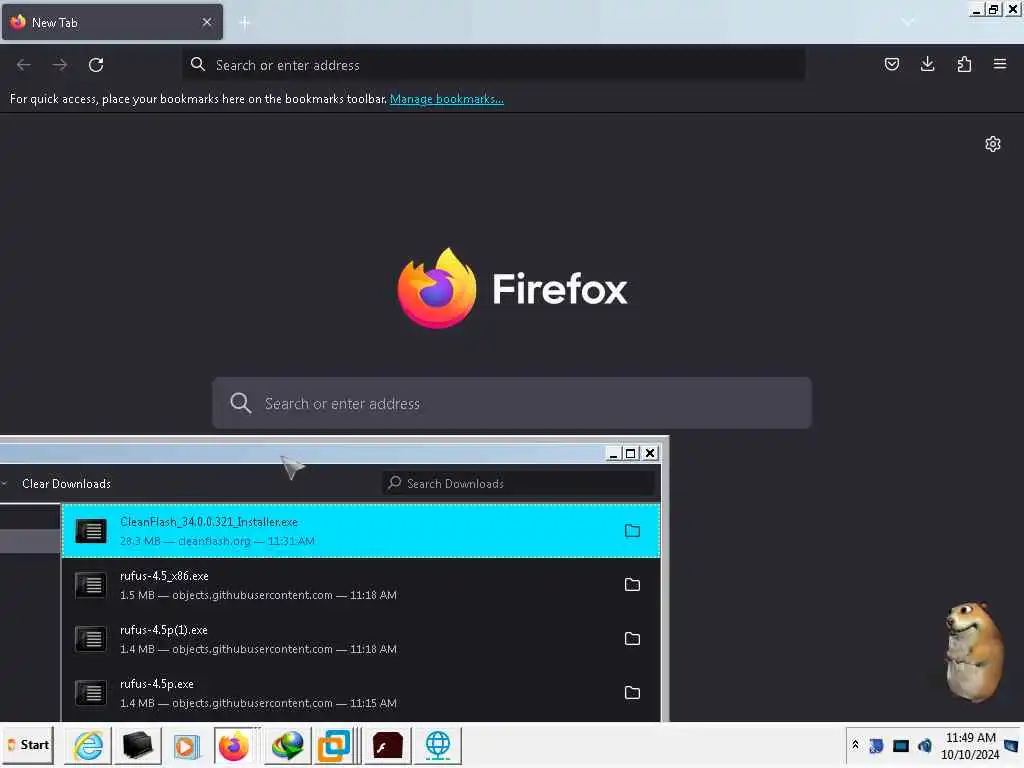Open VirtualBox-style blue orange taskbar icon
The image size is (1024, 768).
point(334,745)
